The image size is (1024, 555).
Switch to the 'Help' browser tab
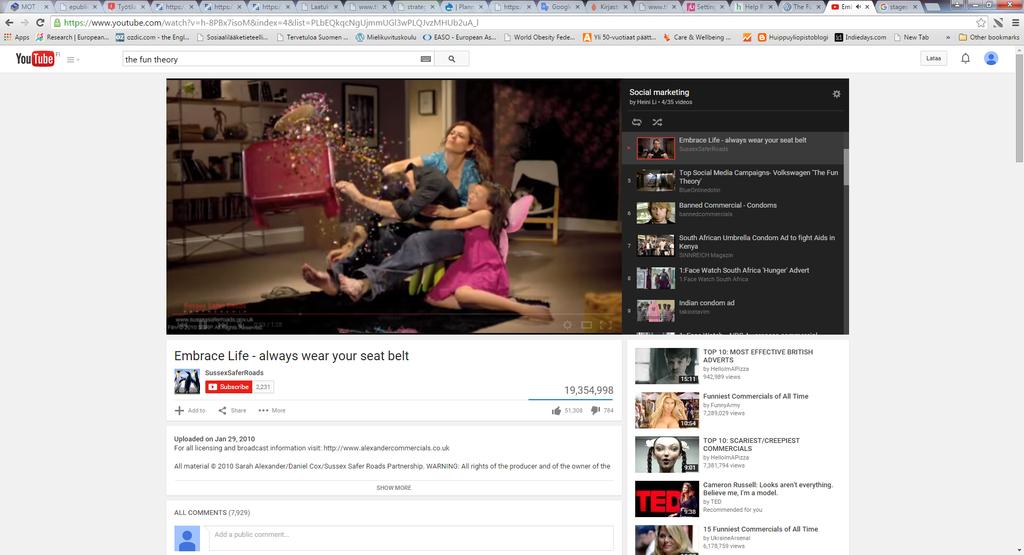pos(752,7)
